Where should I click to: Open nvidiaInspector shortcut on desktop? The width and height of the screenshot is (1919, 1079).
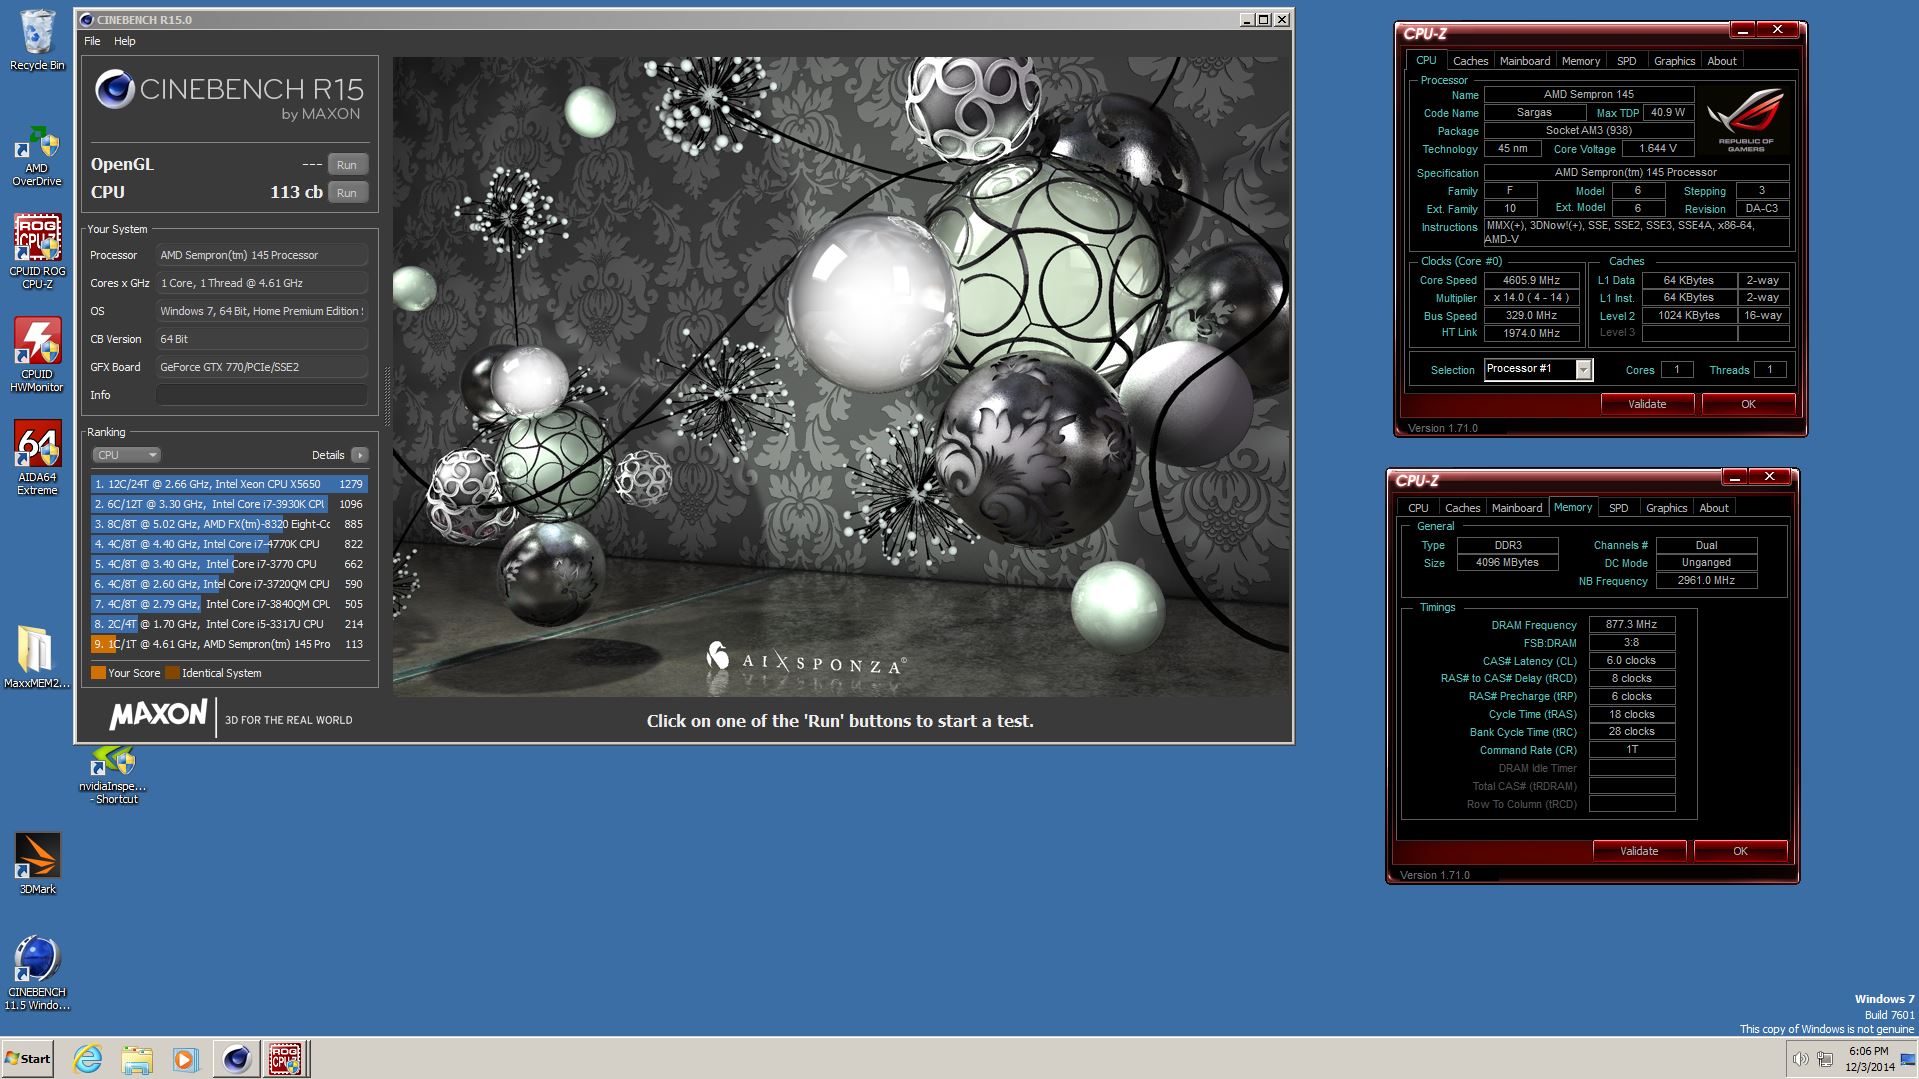click(113, 775)
